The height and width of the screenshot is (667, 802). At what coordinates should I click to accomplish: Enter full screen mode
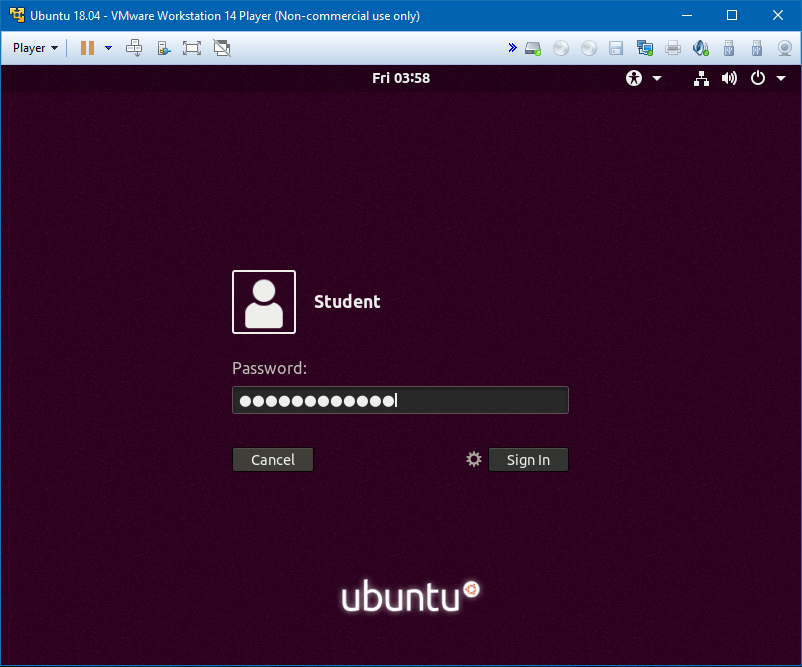pos(192,48)
